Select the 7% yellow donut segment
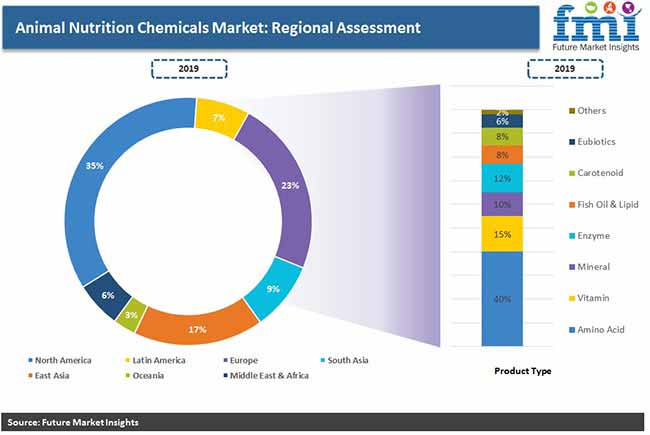The image size is (650, 435). click(x=220, y=118)
